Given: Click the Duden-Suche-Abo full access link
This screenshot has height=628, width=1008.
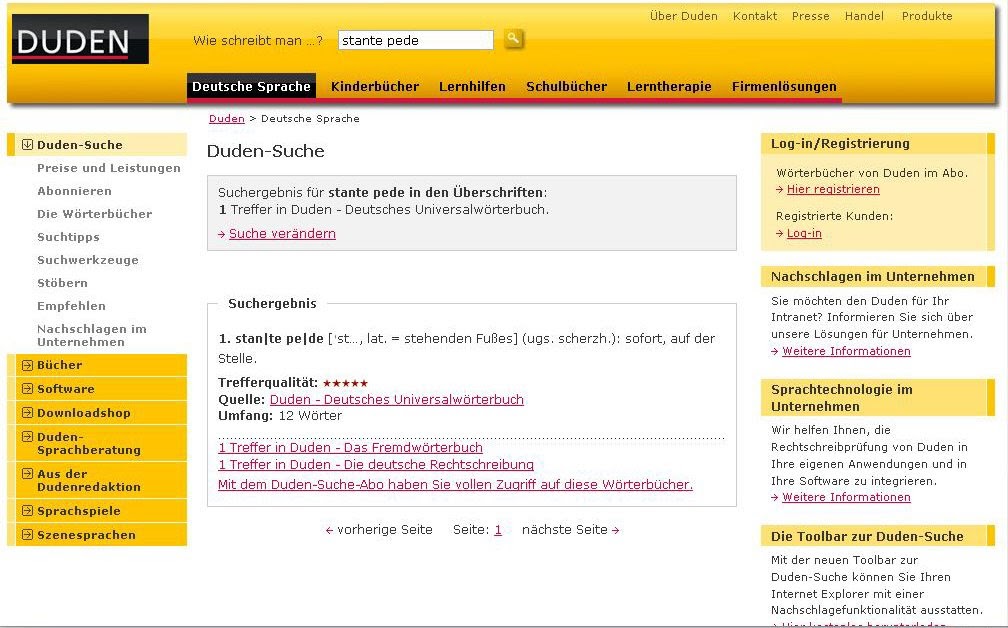Looking at the screenshot, I should pos(455,485).
